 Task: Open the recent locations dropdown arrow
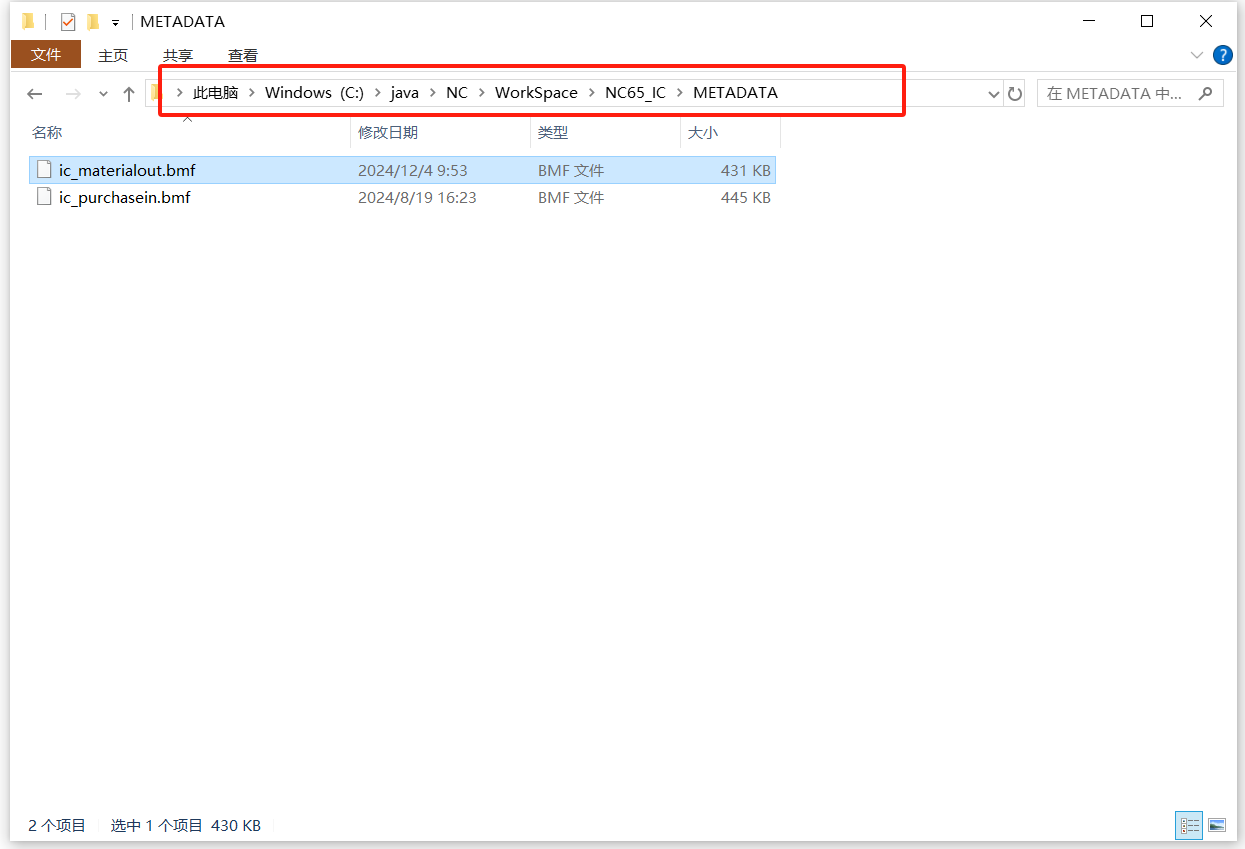pos(103,94)
